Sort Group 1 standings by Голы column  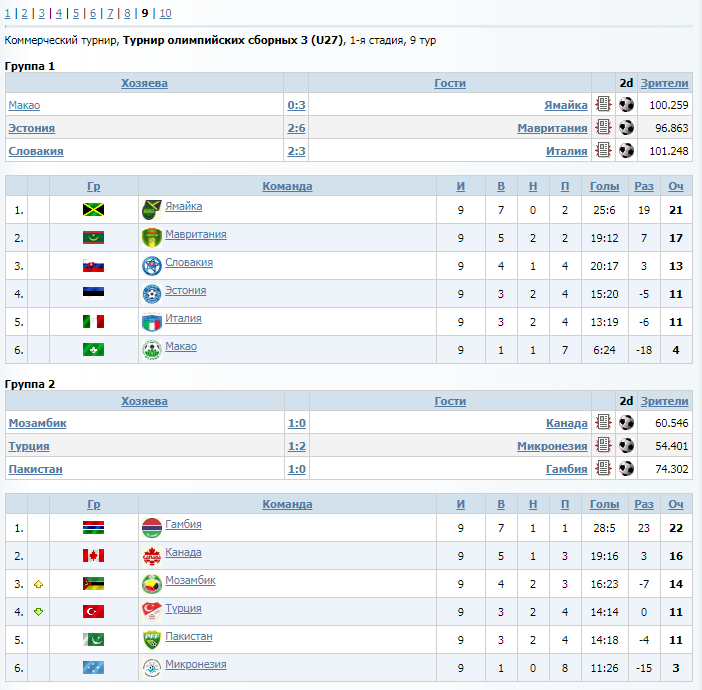coord(604,186)
